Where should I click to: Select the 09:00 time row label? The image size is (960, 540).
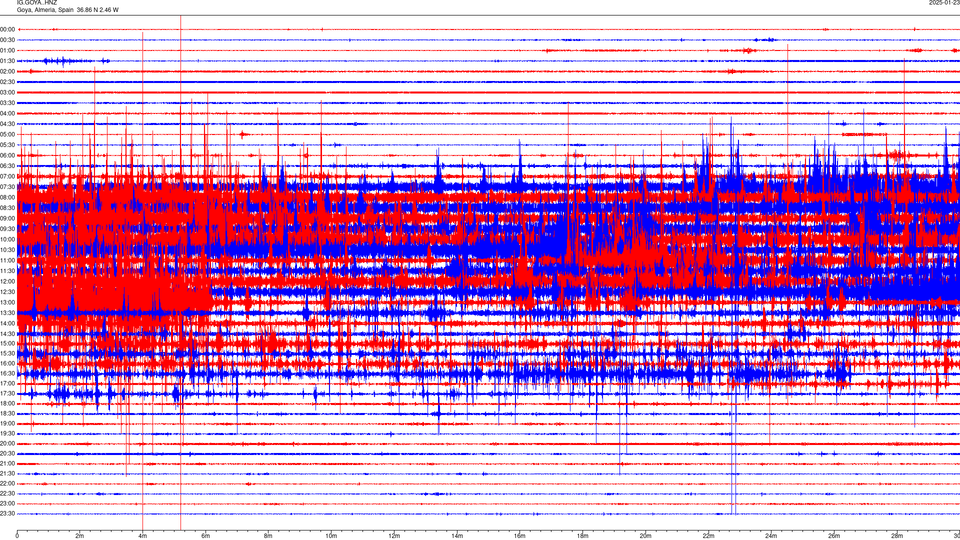coord(7,219)
